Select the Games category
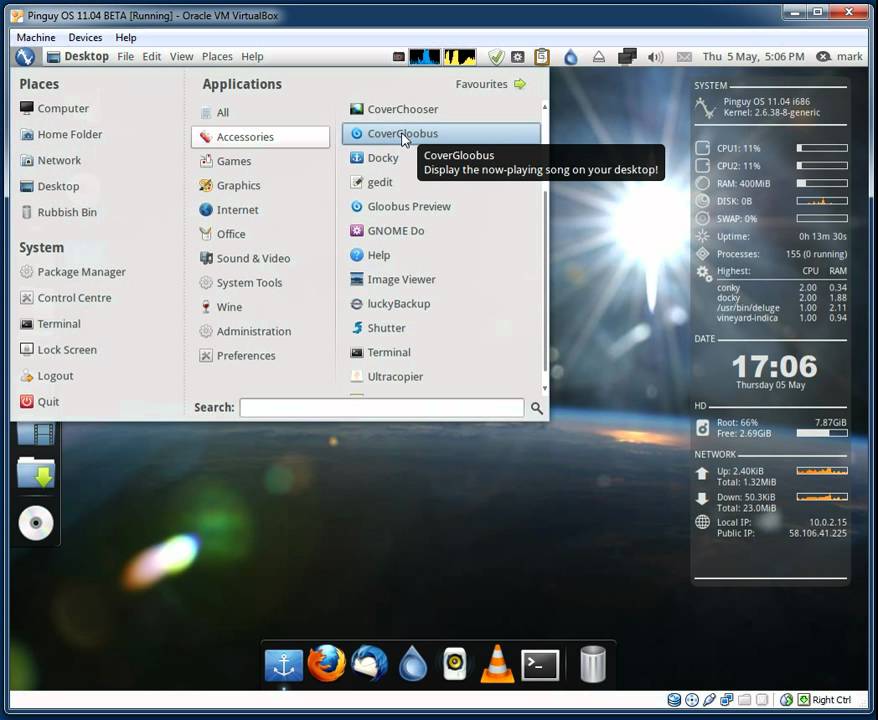Image resolution: width=878 pixels, height=720 pixels. click(260, 161)
